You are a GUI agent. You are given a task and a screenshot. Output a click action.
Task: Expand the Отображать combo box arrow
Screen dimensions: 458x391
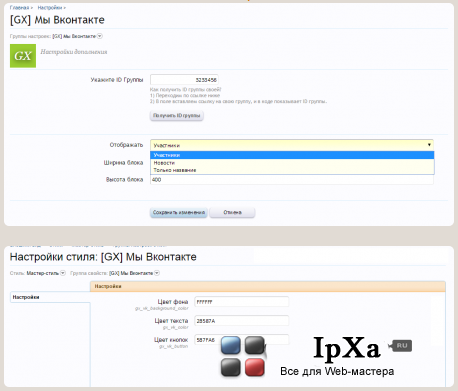(429, 145)
